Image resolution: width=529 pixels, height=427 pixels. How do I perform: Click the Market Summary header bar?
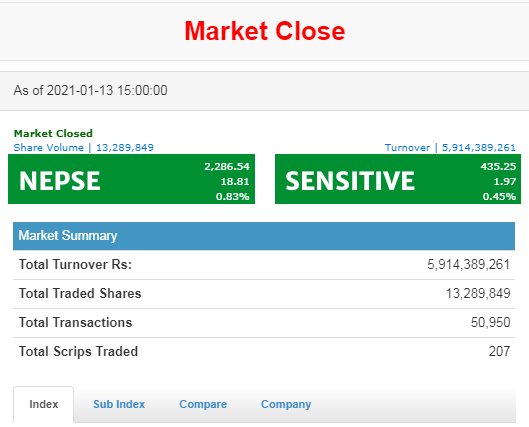pos(264,236)
